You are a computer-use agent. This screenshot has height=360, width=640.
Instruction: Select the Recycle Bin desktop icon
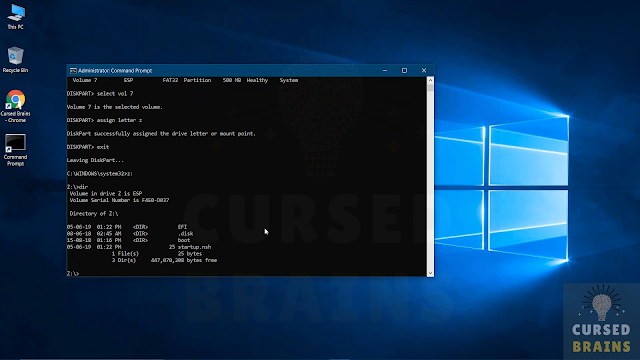point(15,60)
